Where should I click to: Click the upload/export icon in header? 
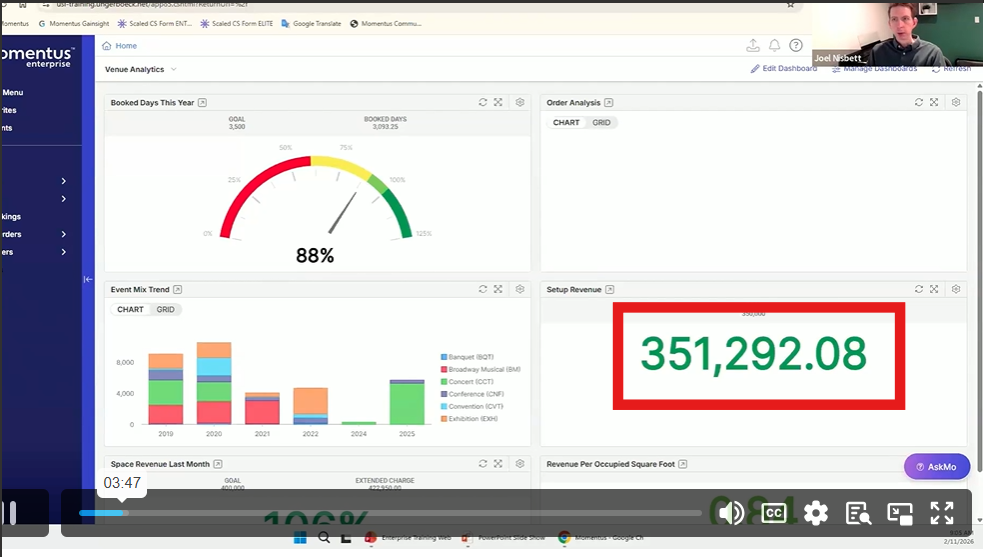[753, 45]
